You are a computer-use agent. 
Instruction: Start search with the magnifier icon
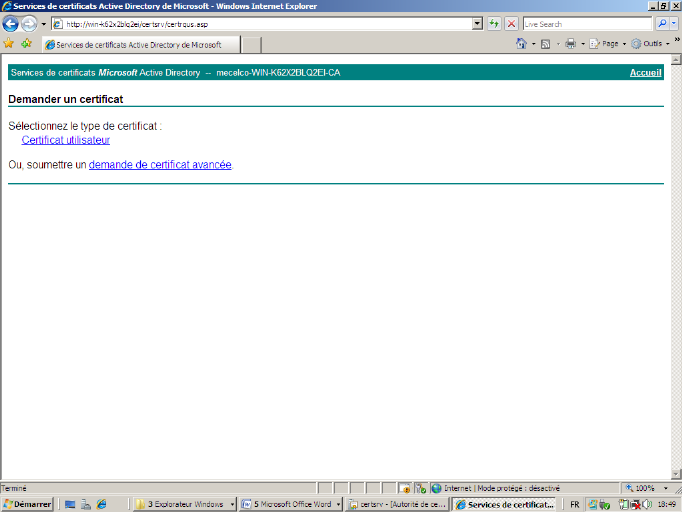pos(662,23)
